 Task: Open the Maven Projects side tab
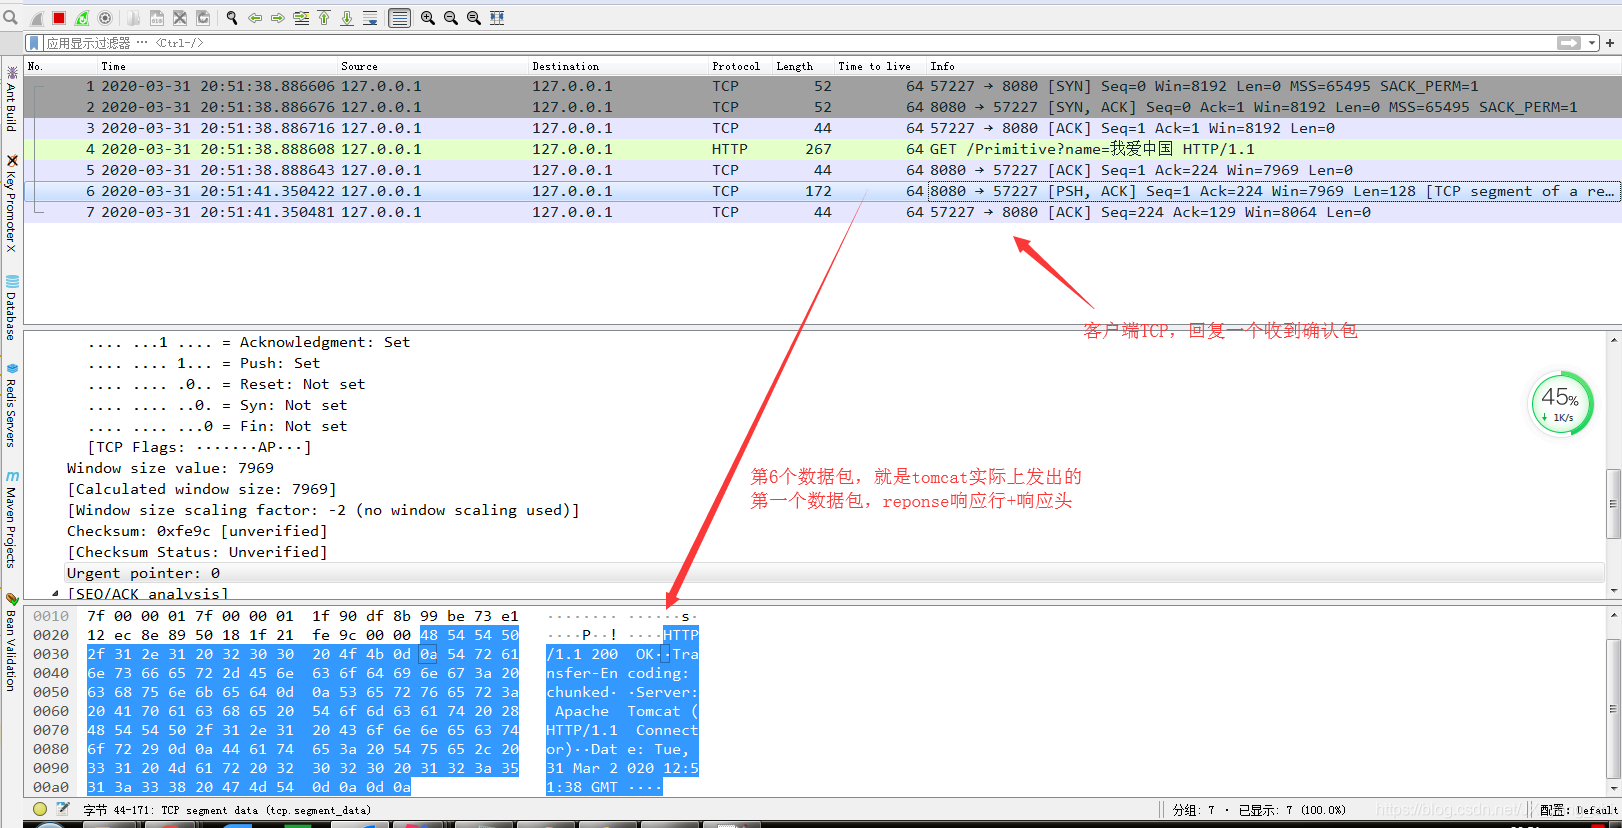coord(11,520)
